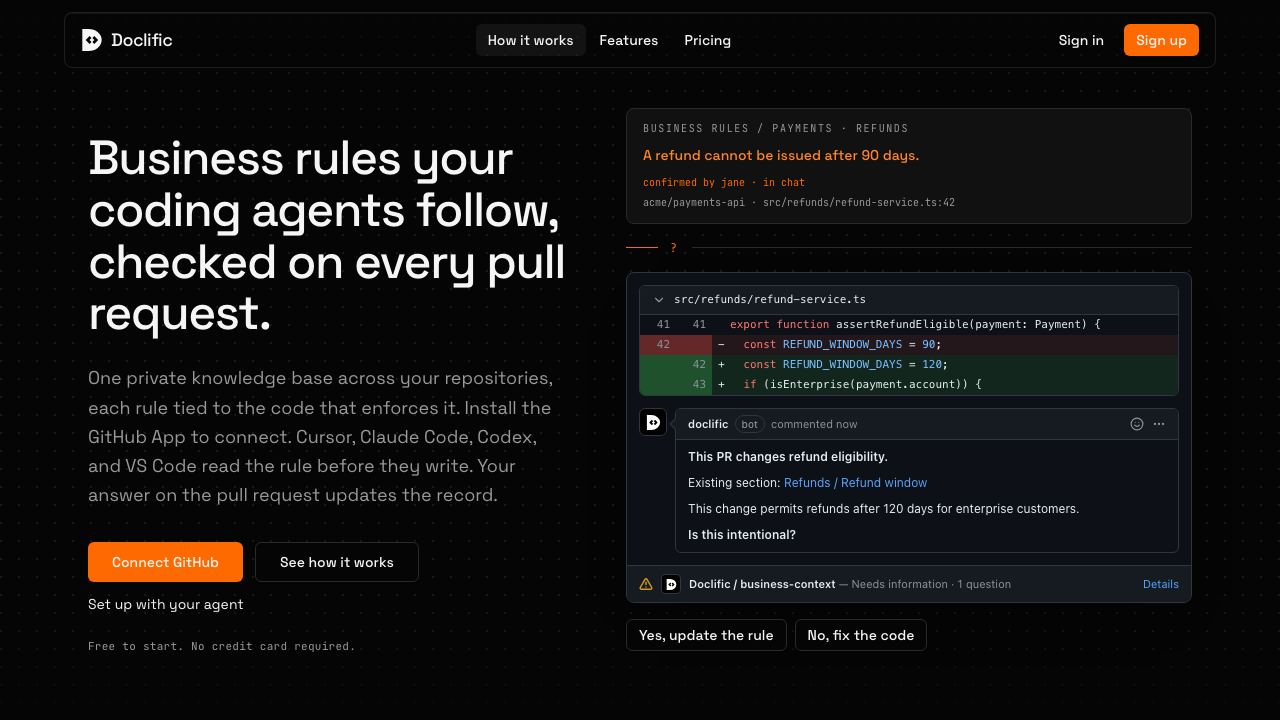Open the How it works nav item
The height and width of the screenshot is (720, 1280).
coord(530,40)
